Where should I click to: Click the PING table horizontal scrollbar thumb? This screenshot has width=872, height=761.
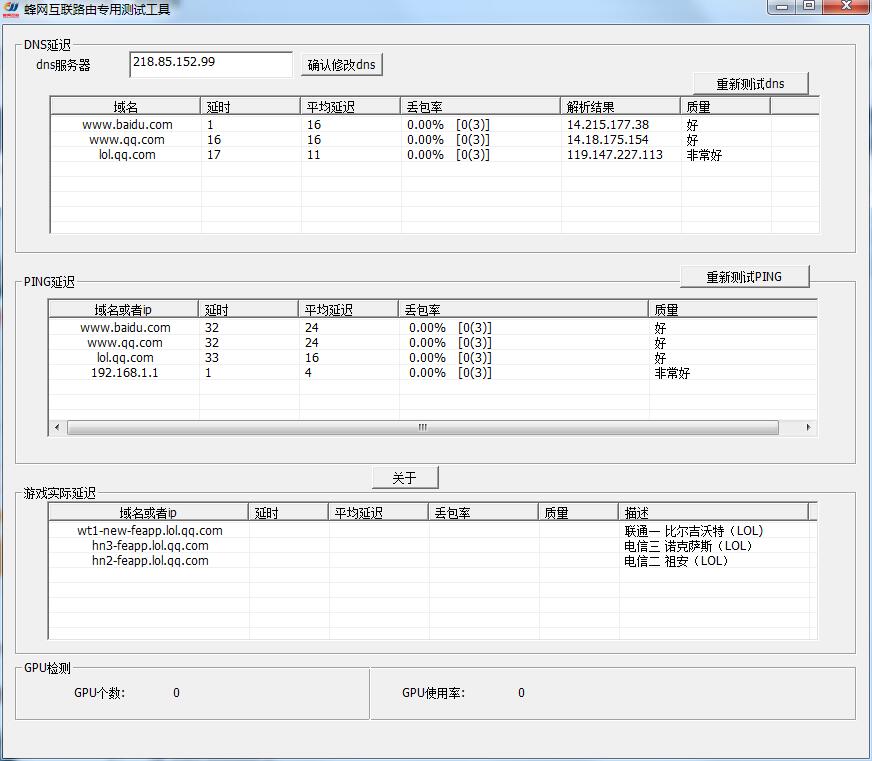point(422,427)
